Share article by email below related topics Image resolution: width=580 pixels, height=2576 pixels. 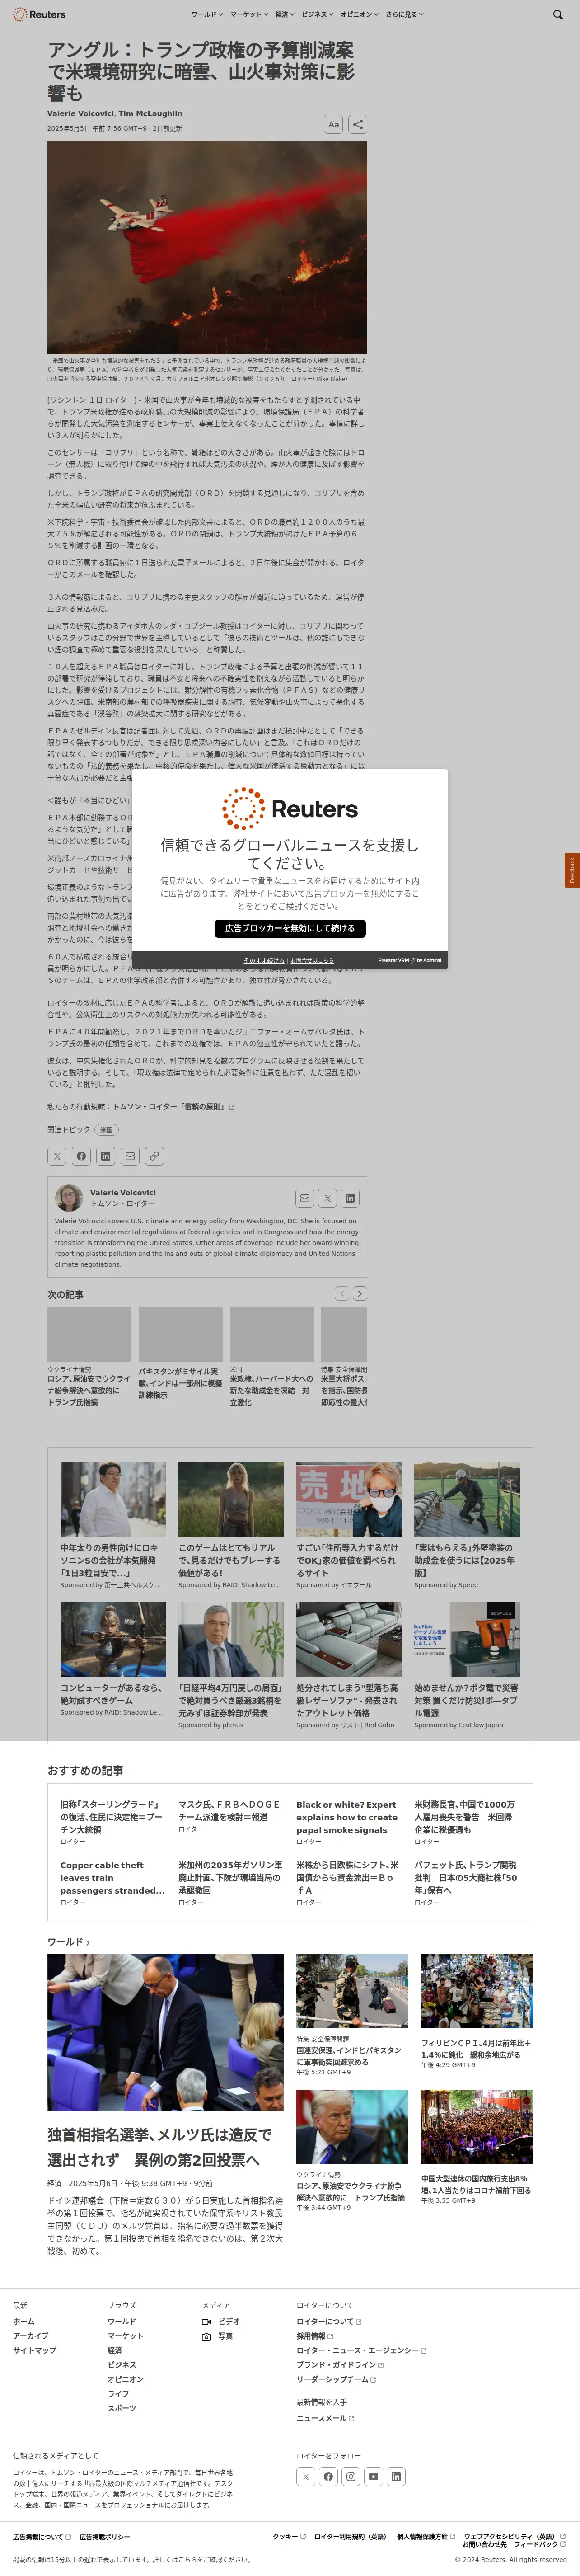pyautogui.click(x=130, y=1156)
